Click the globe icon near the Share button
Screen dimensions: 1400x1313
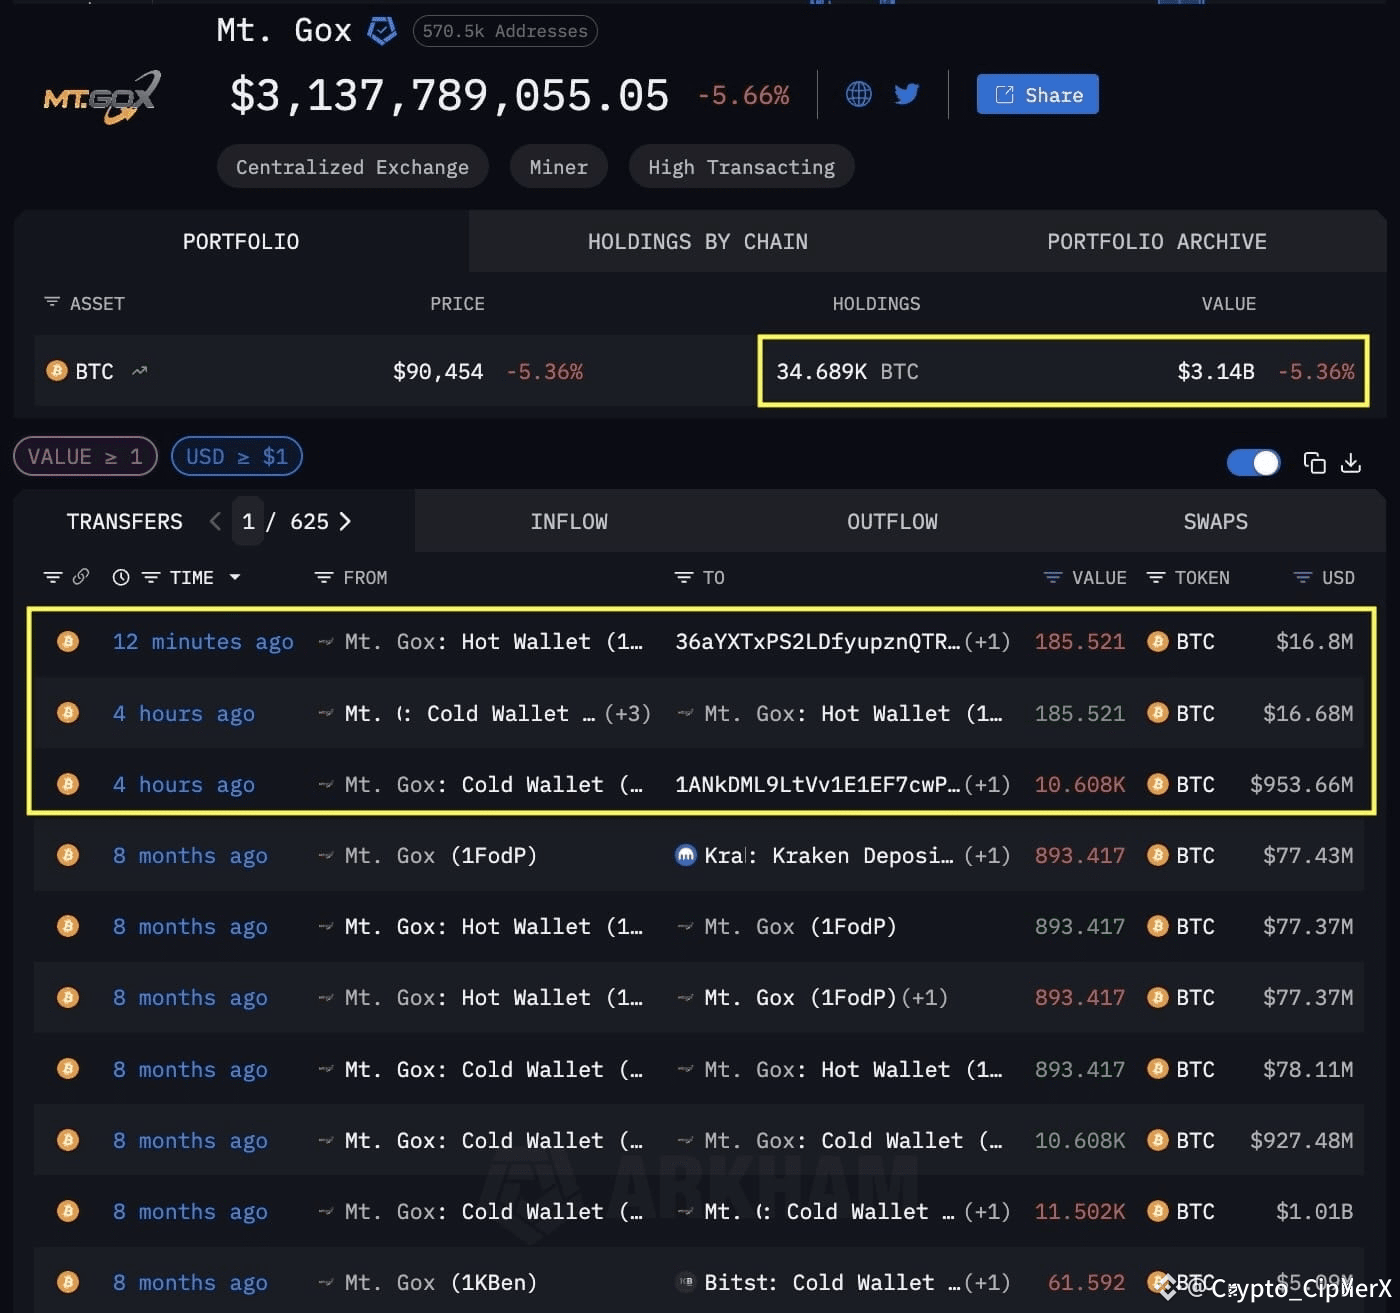(858, 93)
